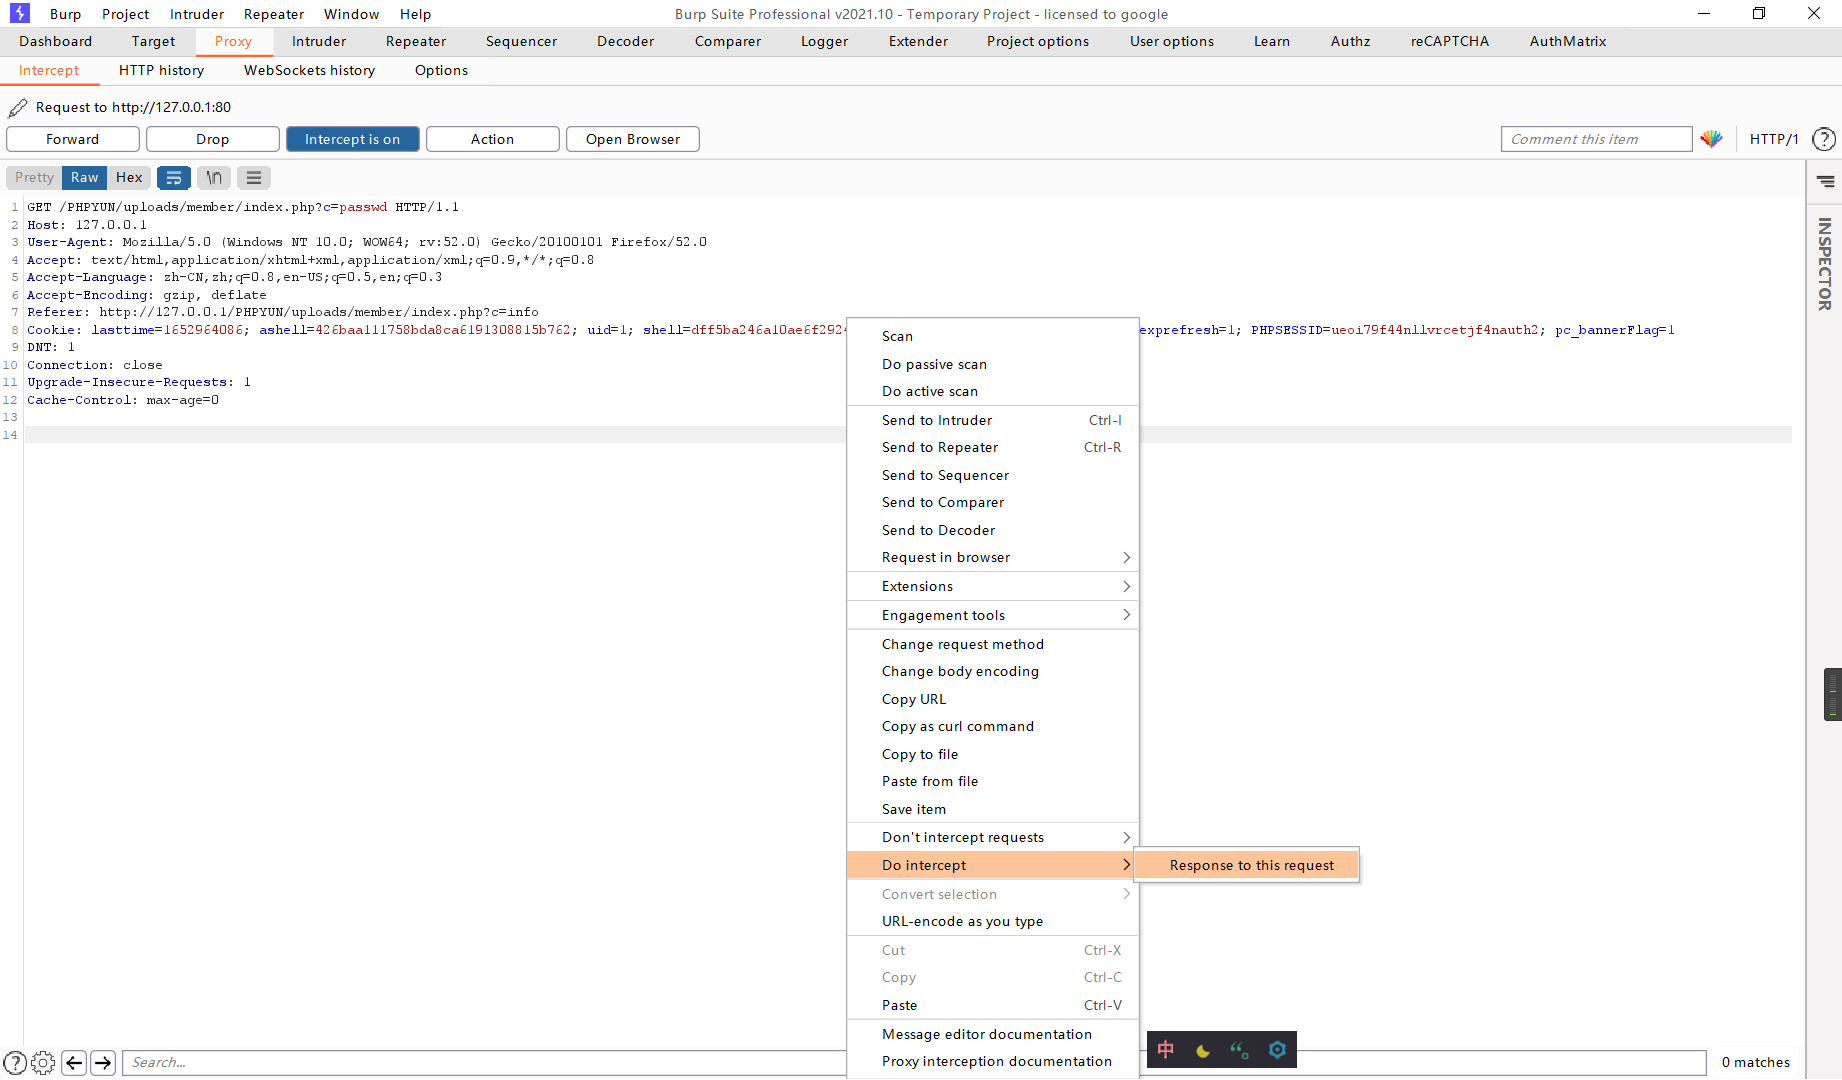Image resolution: width=1842 pixels, height=1080 pixels.
Task: Click the Inspector layout icon at top right
Action: (x=1826, y=181)
